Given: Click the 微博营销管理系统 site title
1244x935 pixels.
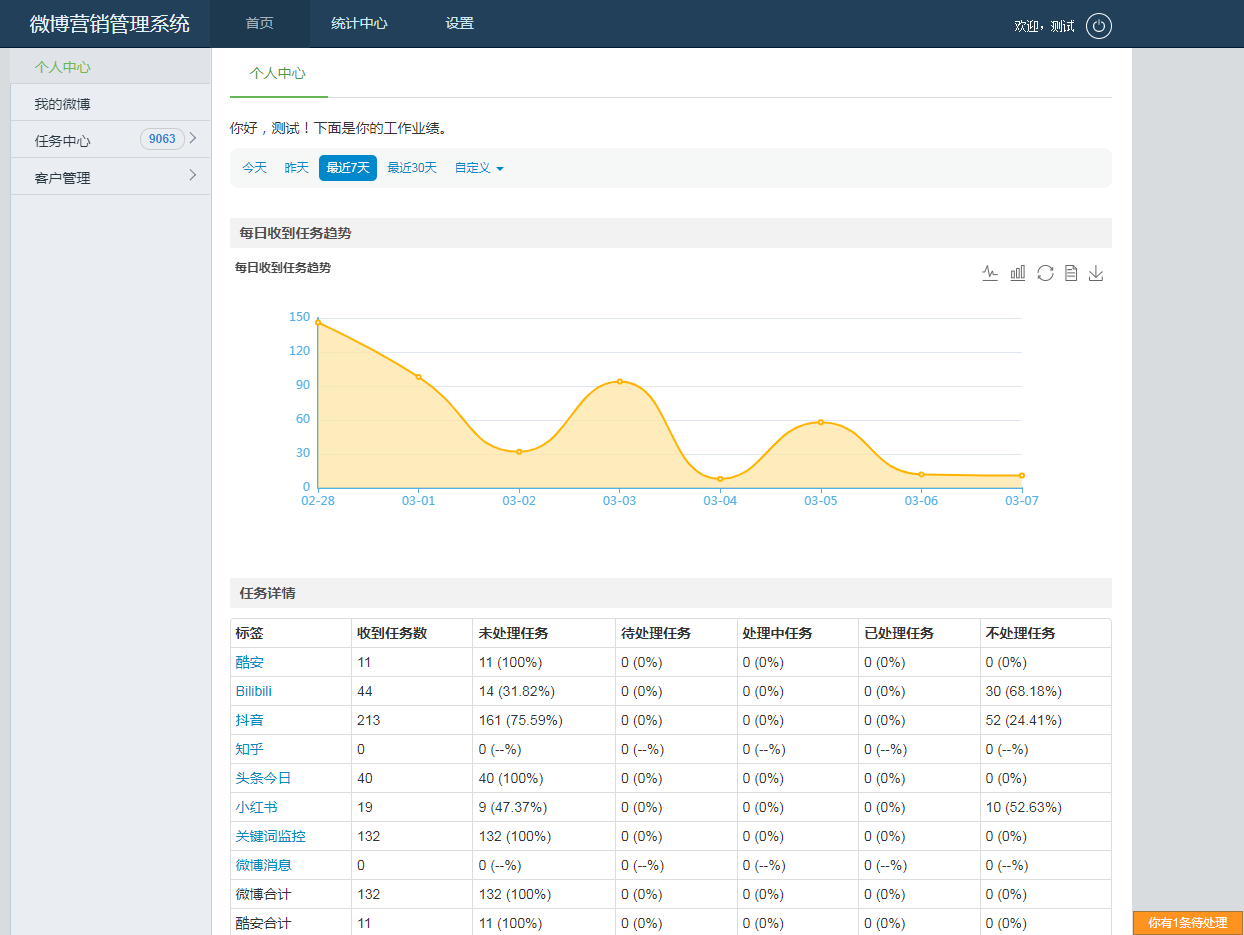Looking at the screenshot, I should click(110, 24).
